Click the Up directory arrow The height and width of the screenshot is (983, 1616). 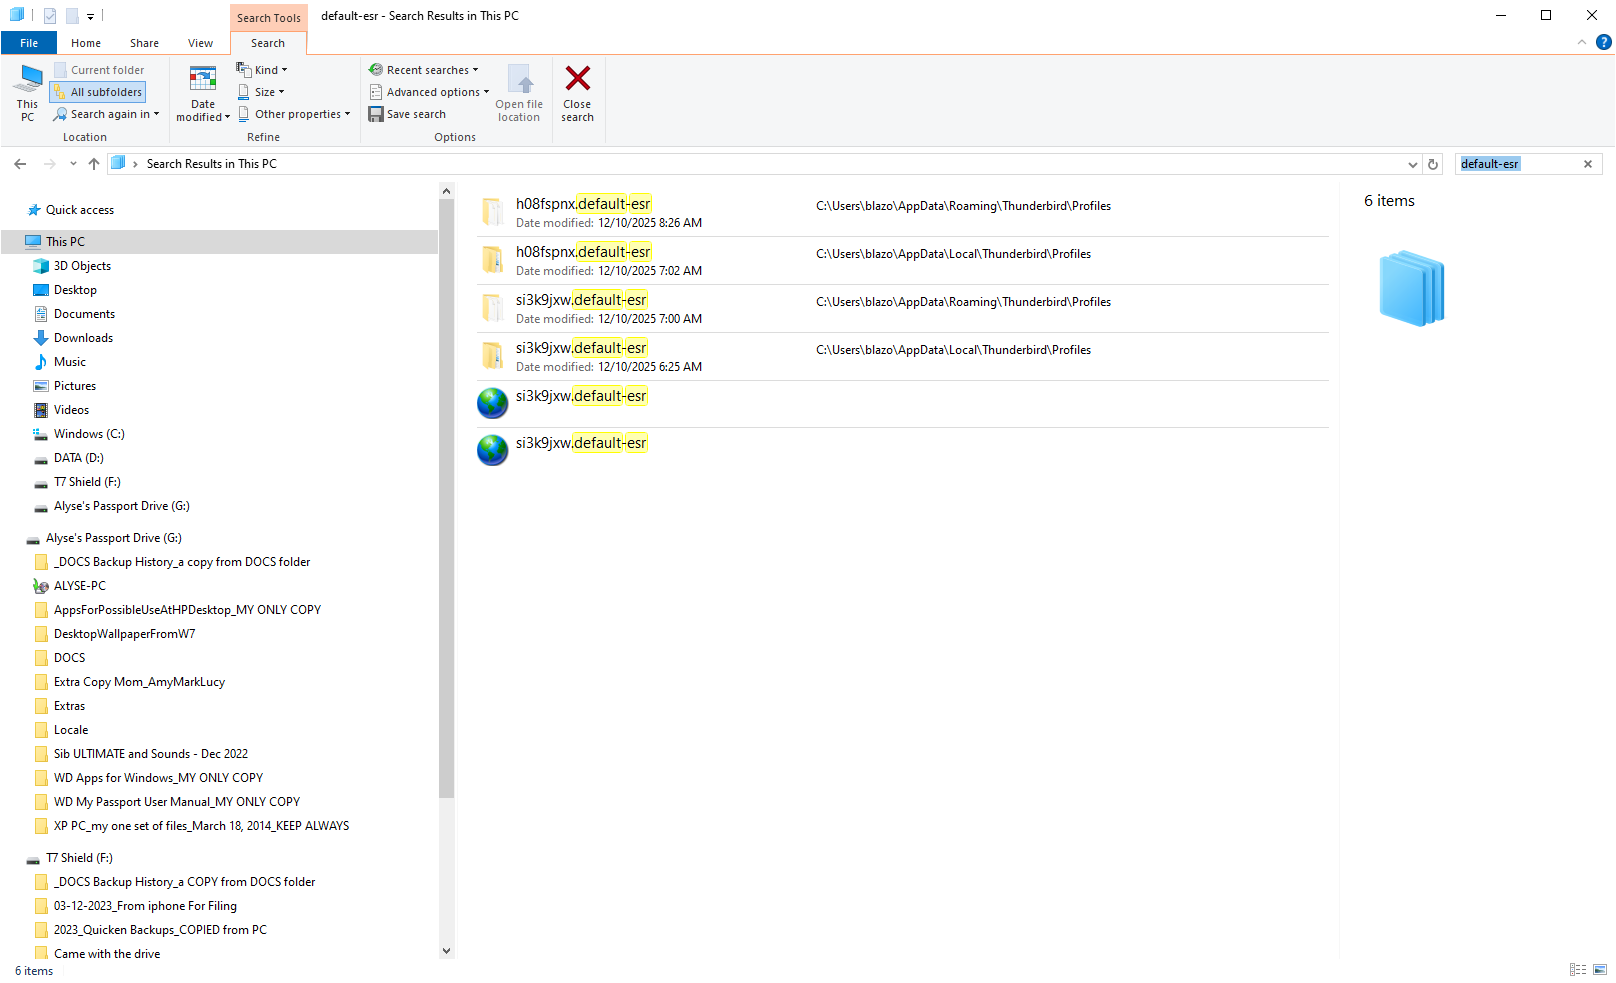[x=94, y=164]
